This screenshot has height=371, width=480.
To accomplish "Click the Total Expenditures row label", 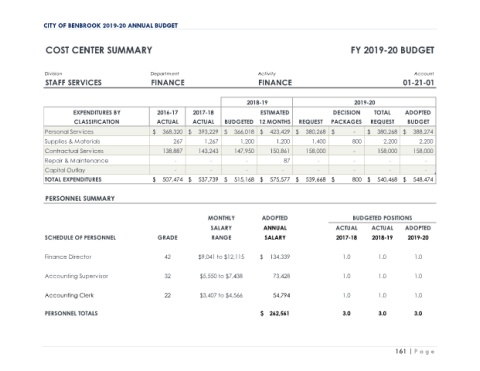I will [73, 179].
